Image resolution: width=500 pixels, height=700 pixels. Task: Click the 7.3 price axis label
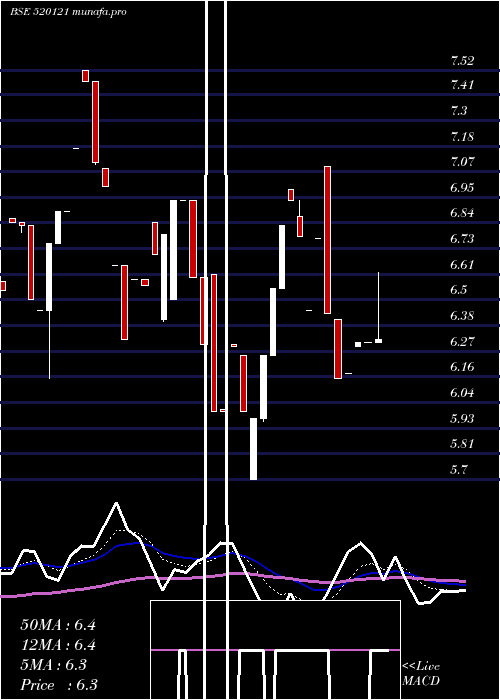[458, 110]
